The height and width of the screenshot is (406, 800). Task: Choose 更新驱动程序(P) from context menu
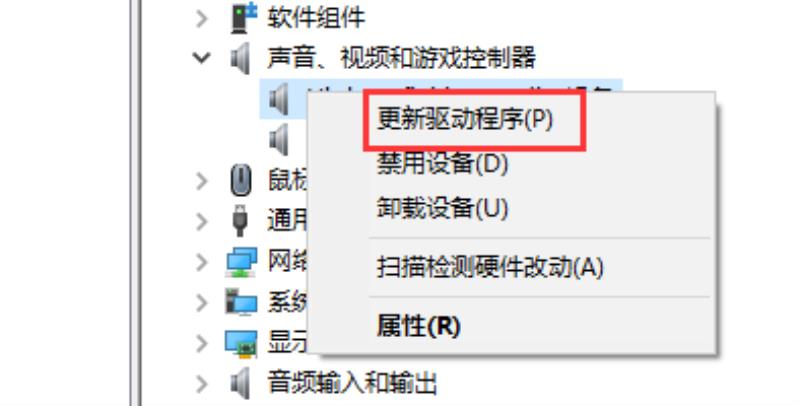click(x=465, y=120)
